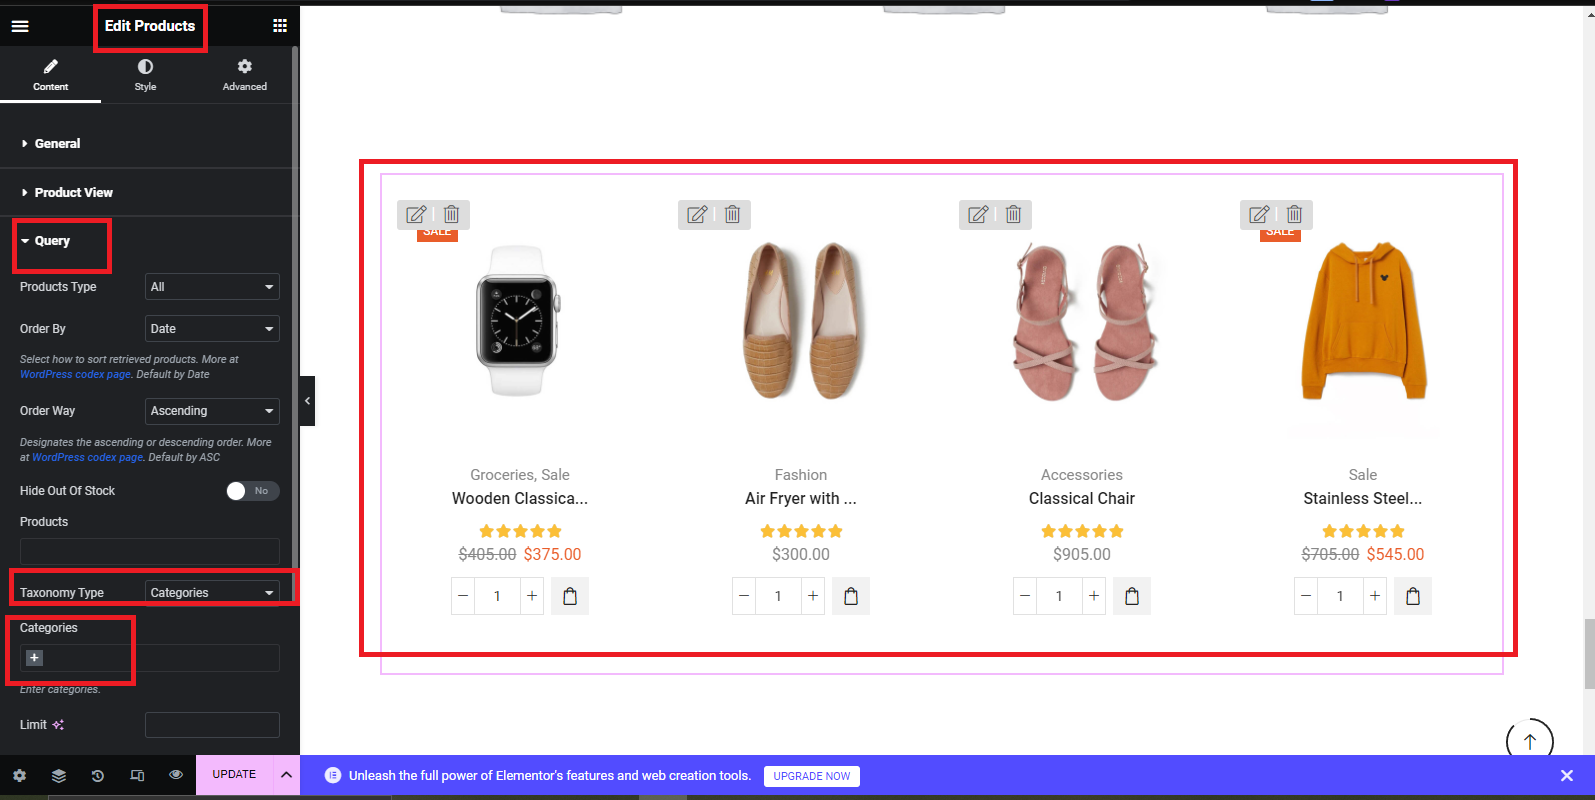Click the trash icon on Classical Chair product
Screen dimensions: 1595x800
1013,214
